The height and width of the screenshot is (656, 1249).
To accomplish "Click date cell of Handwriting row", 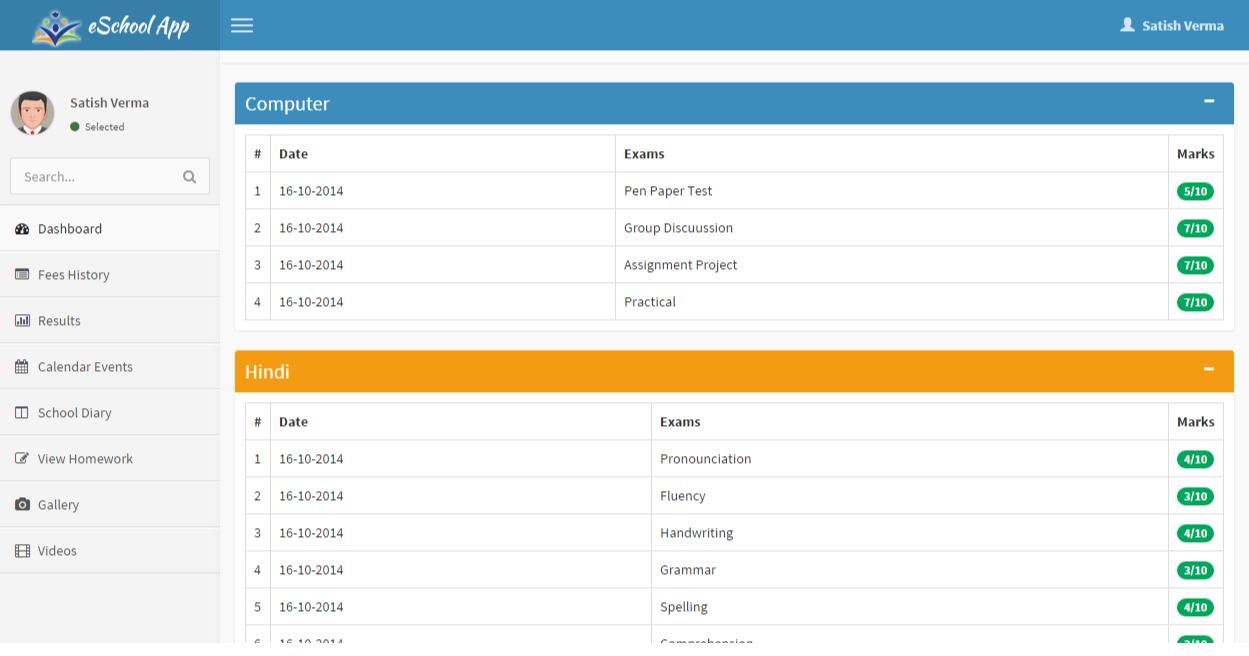I will coord(461,533).
